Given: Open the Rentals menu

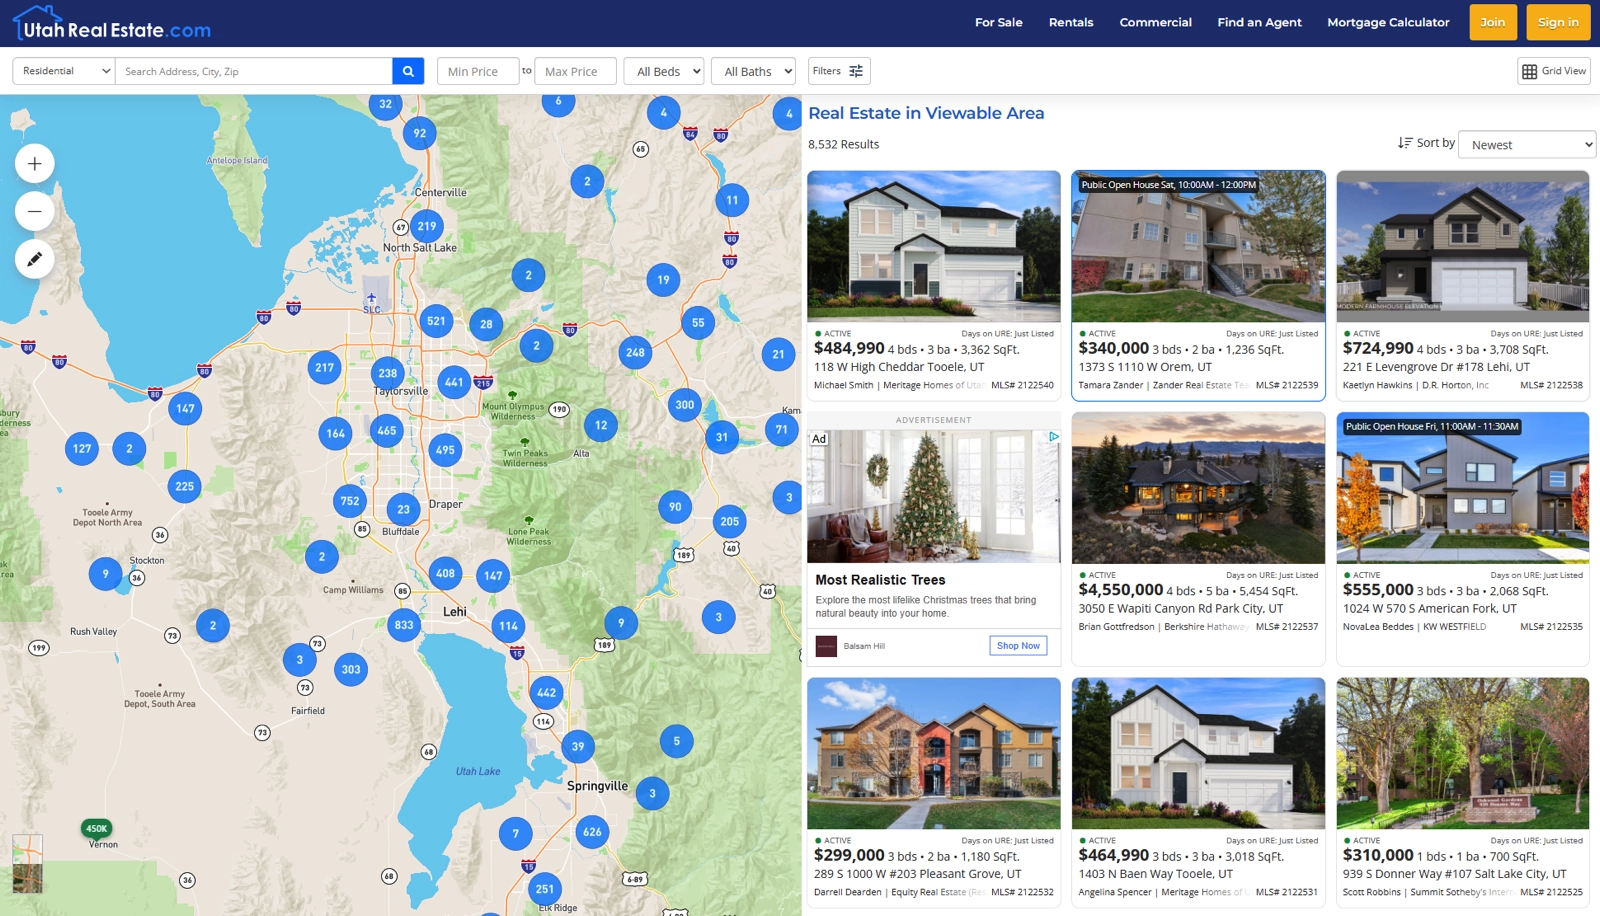Looking at the screenshot, I should click(x=1070, y=22).
